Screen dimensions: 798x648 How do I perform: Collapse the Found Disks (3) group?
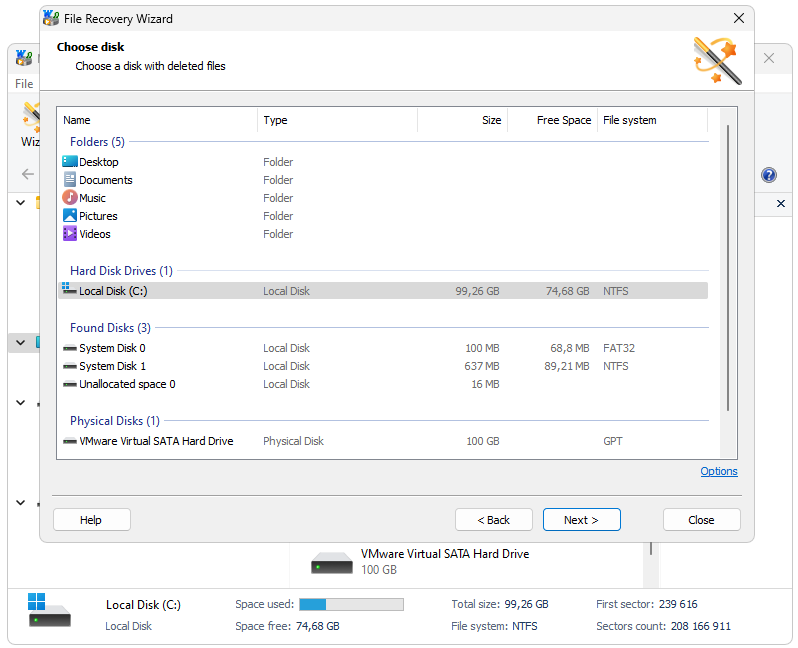pos(110,328)
